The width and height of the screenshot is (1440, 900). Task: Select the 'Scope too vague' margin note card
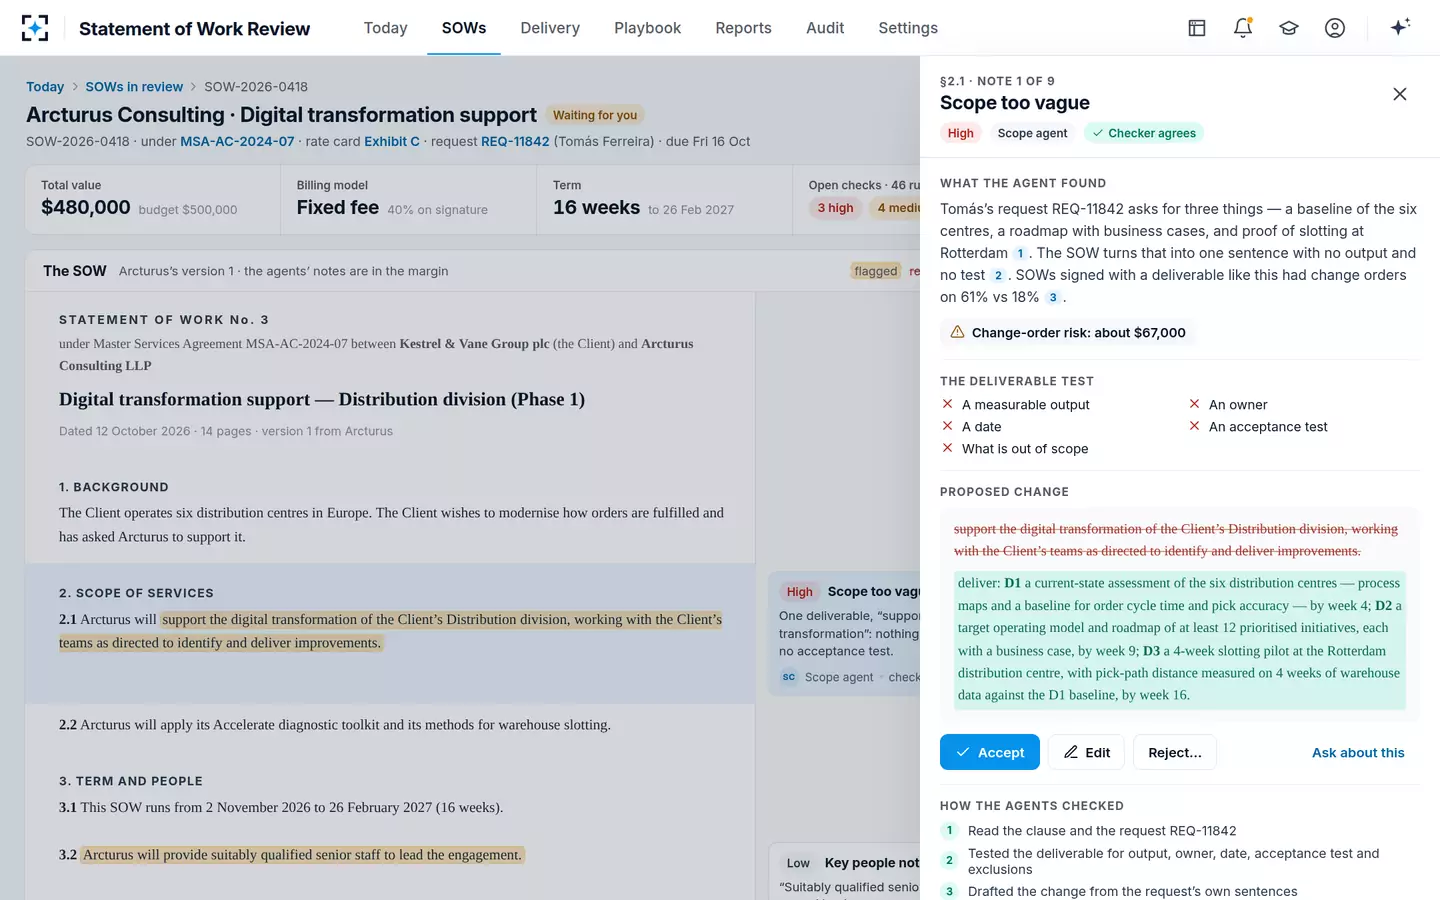coord(845,633)
